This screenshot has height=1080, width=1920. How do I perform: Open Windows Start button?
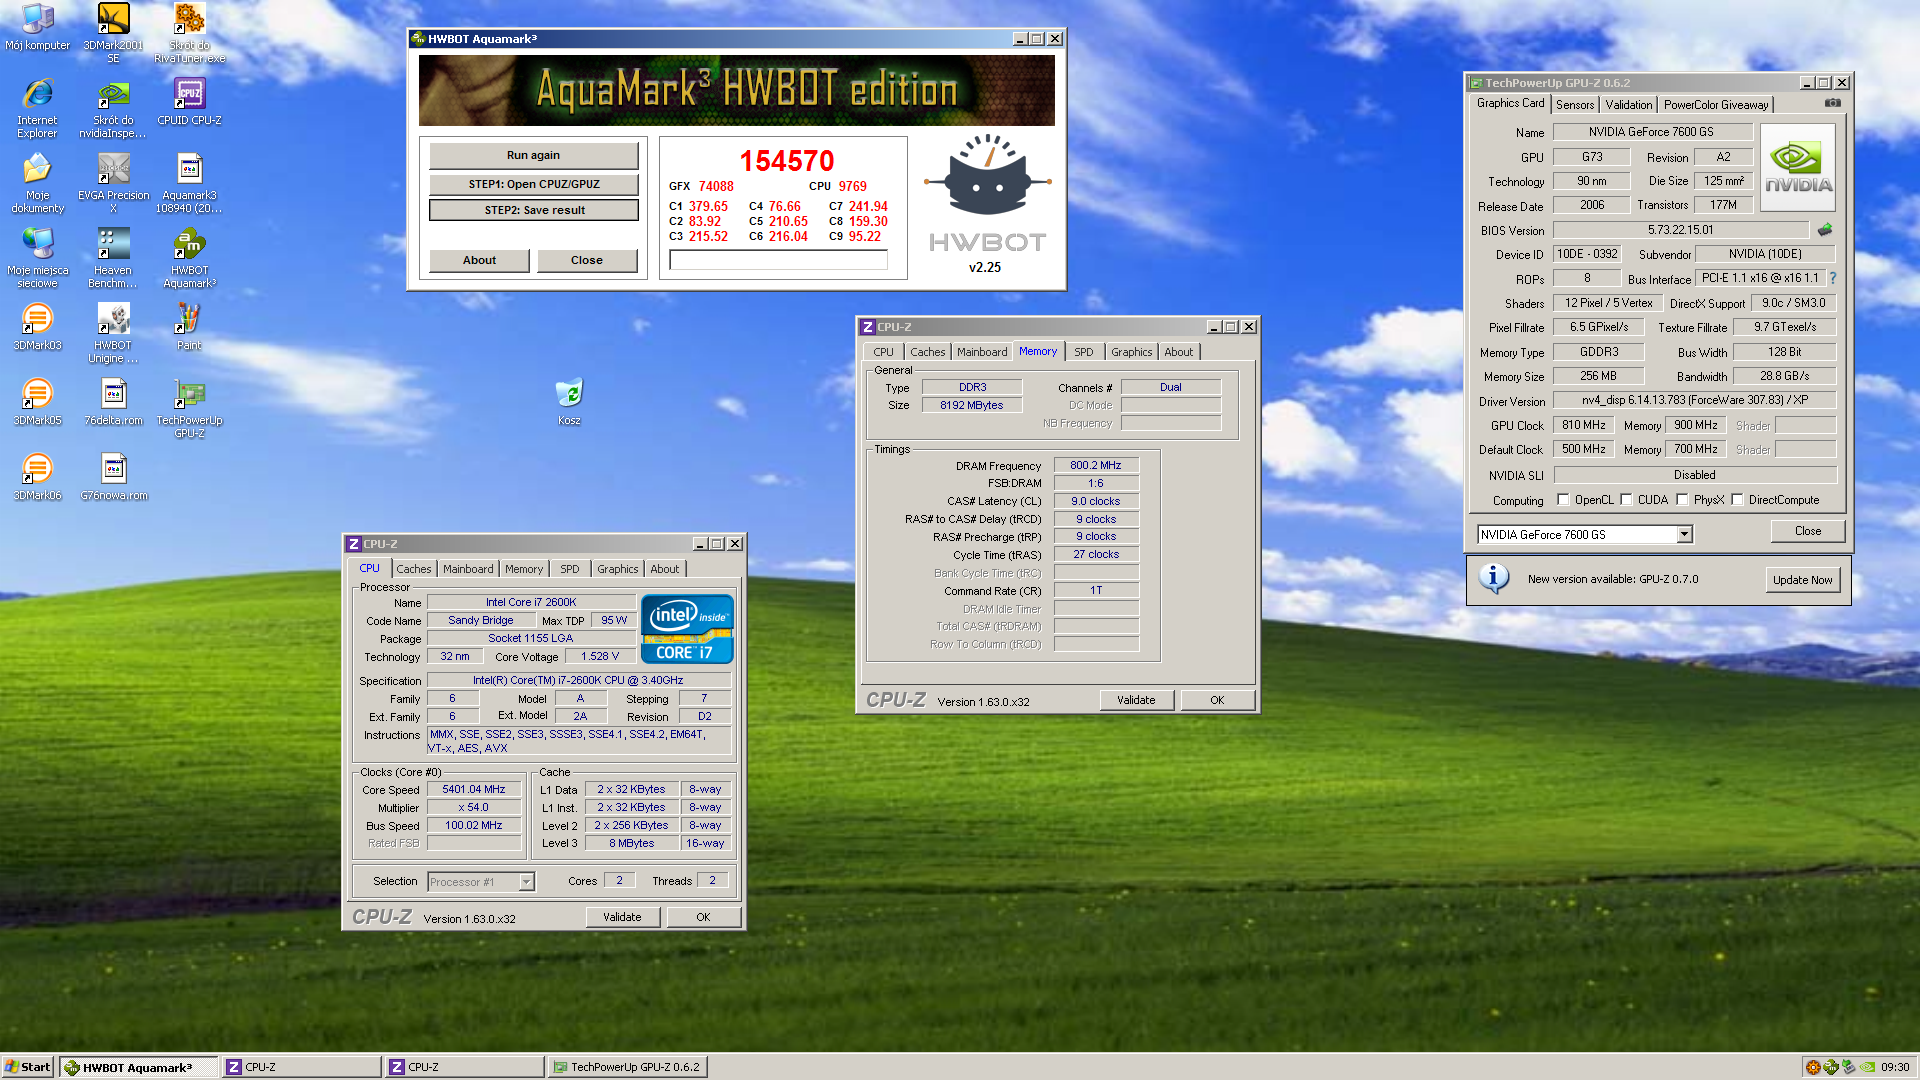pyautogui.click(x=28, y=1067)
